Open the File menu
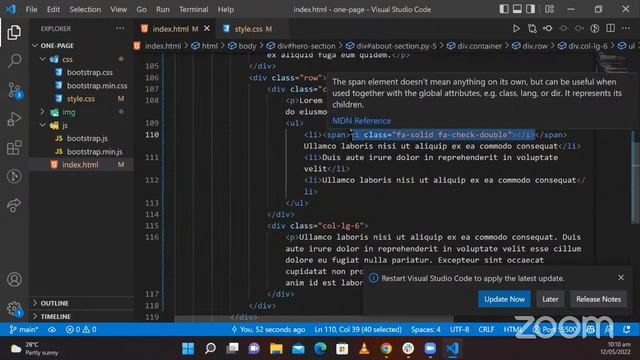640x360 pixels. click(x=31, y=9)
